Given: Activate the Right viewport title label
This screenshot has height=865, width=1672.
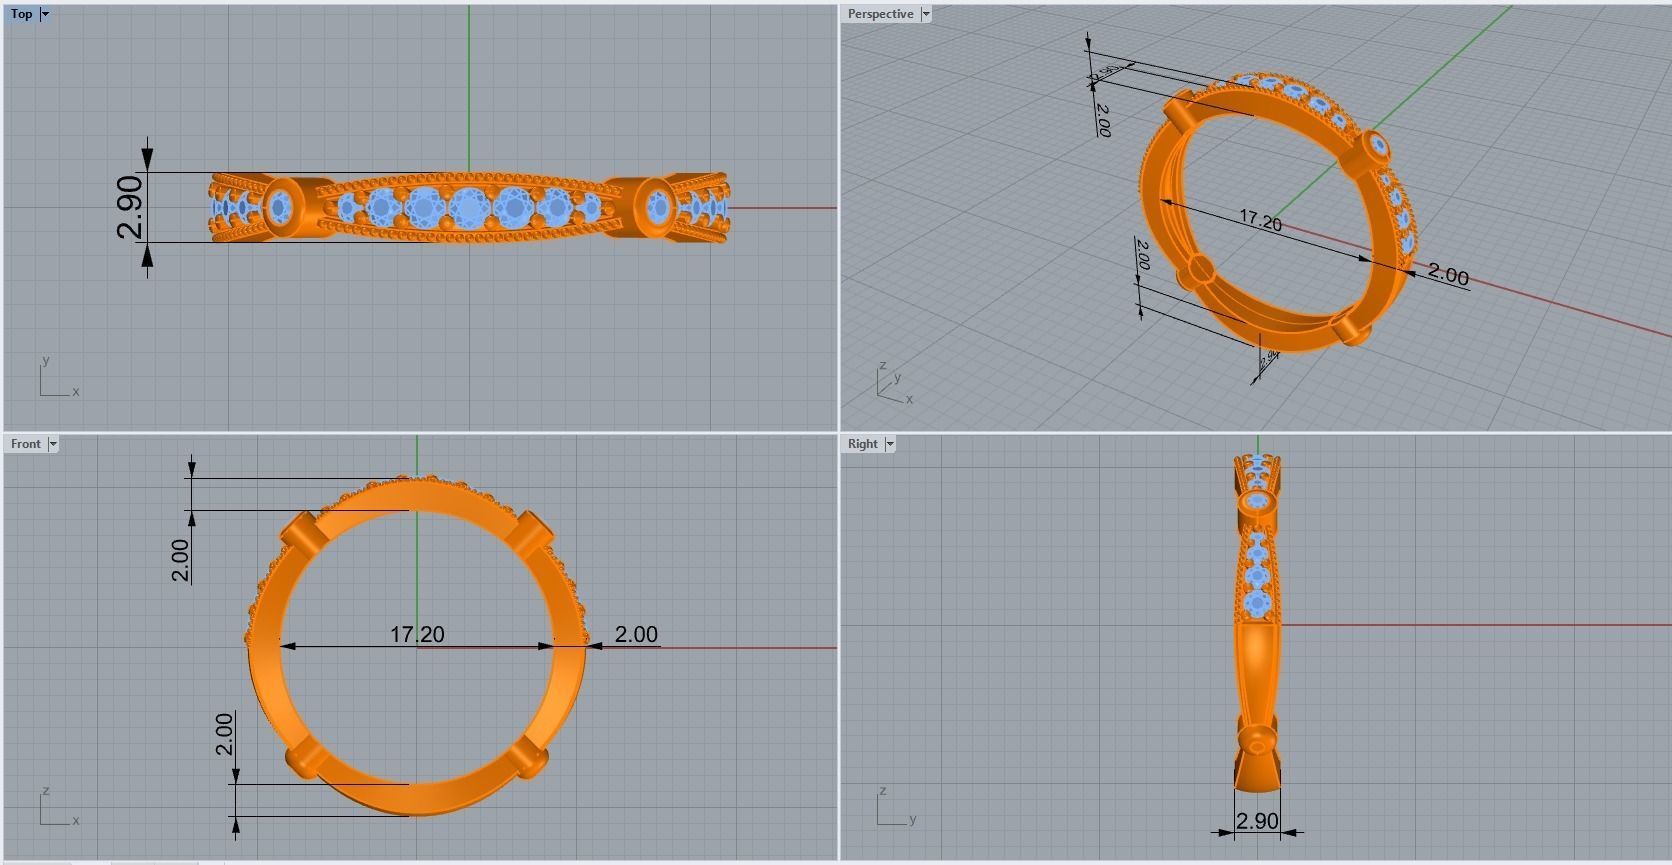Looking at the screenshot, I should click(x=862, y=444).
